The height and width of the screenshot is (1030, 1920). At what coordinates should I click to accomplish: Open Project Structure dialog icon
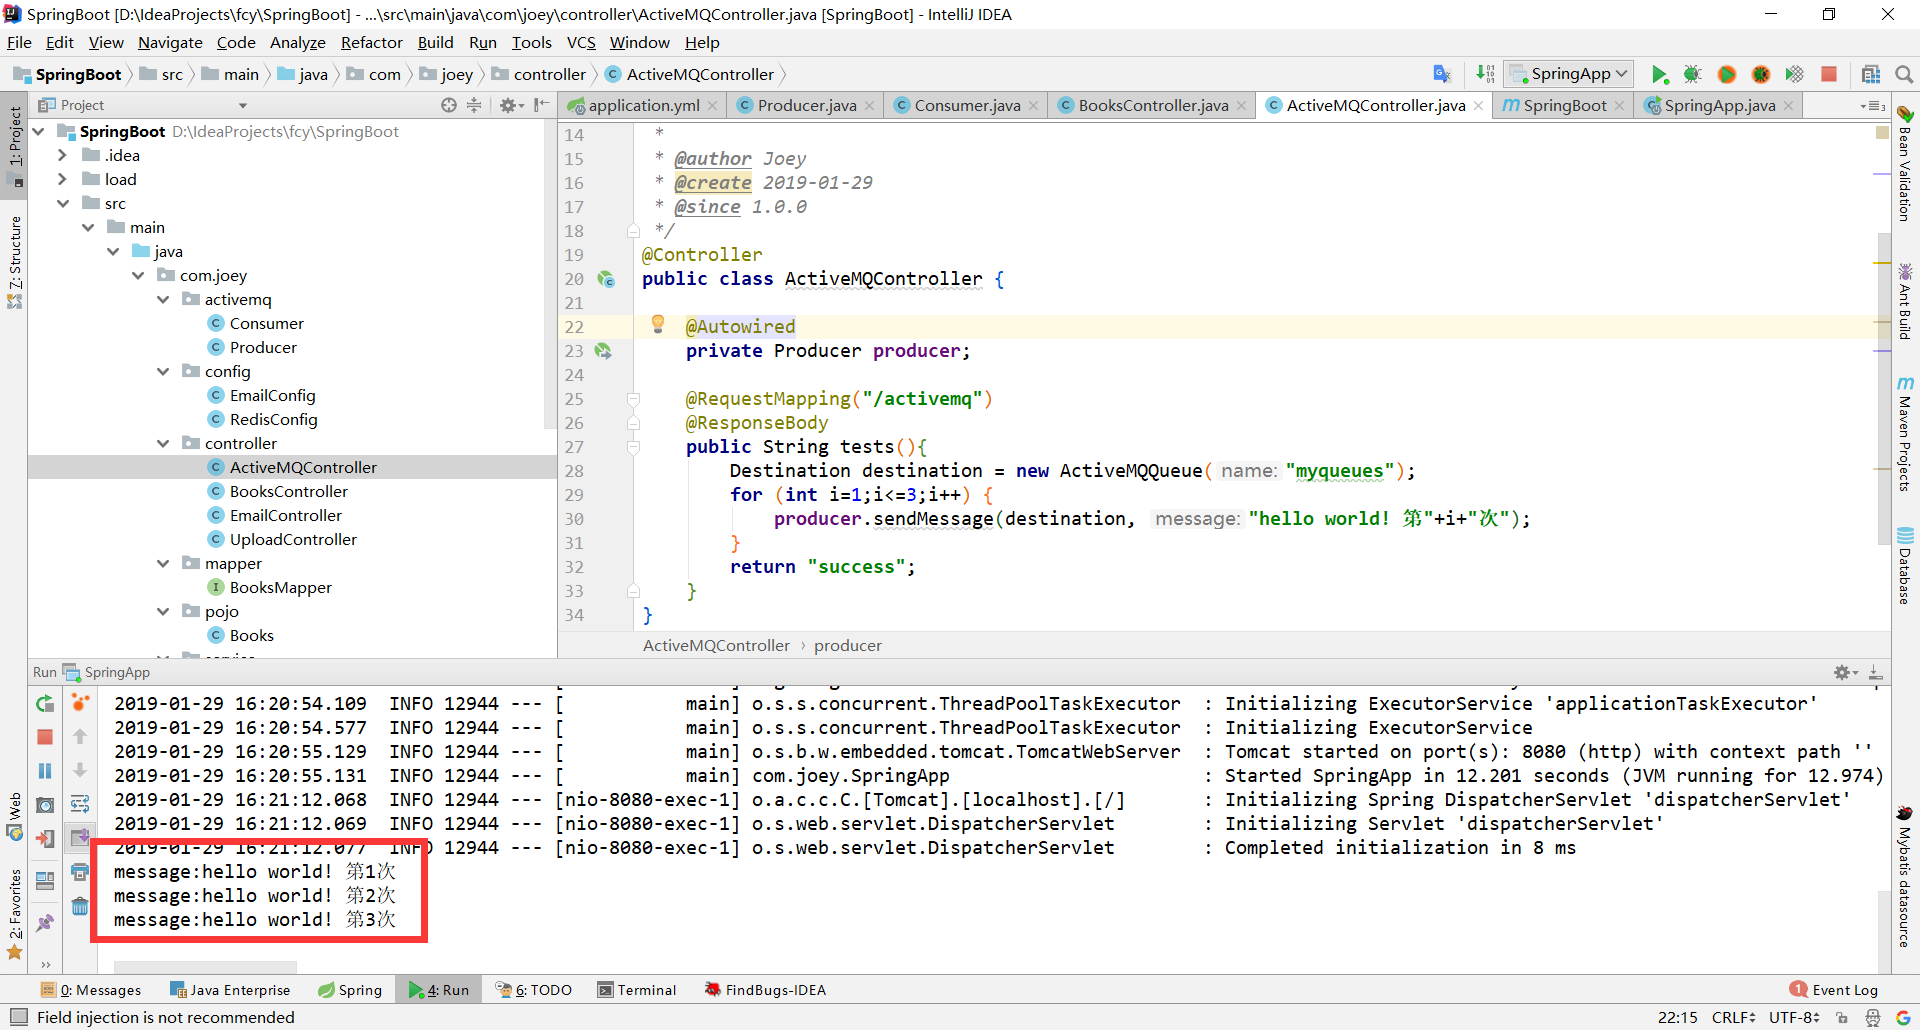(x=1871, y=74)
